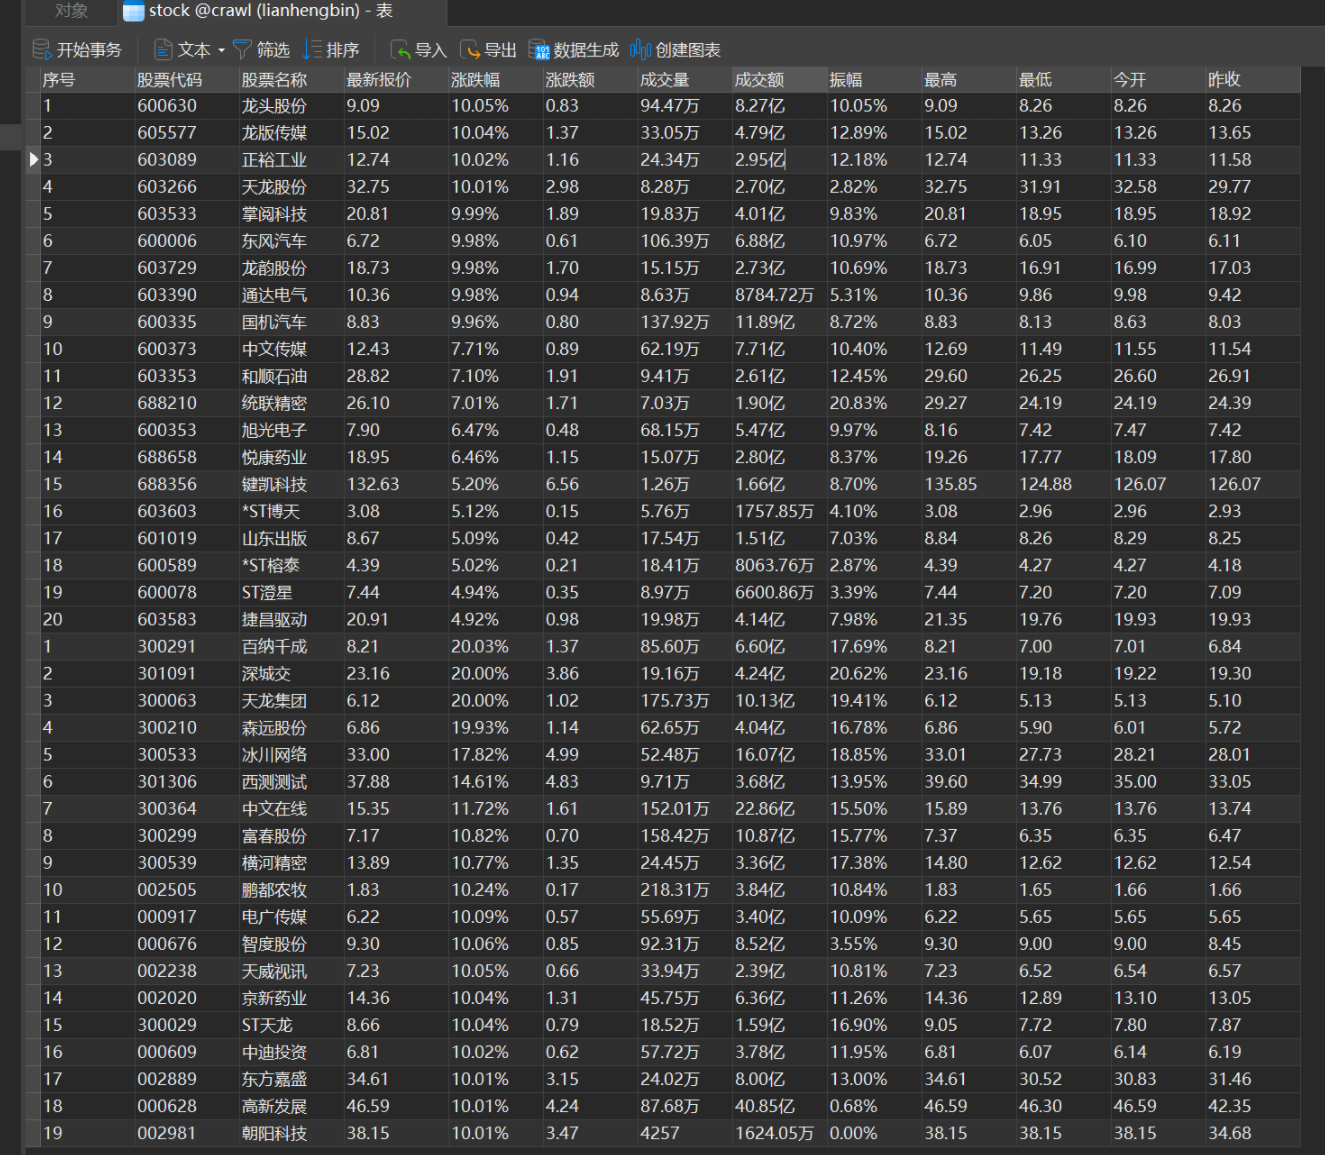Screen dimensions: 1325x1155
Task: Click 统联精密's amplitude cell 20.83%
Action: [x=874, y=402]
